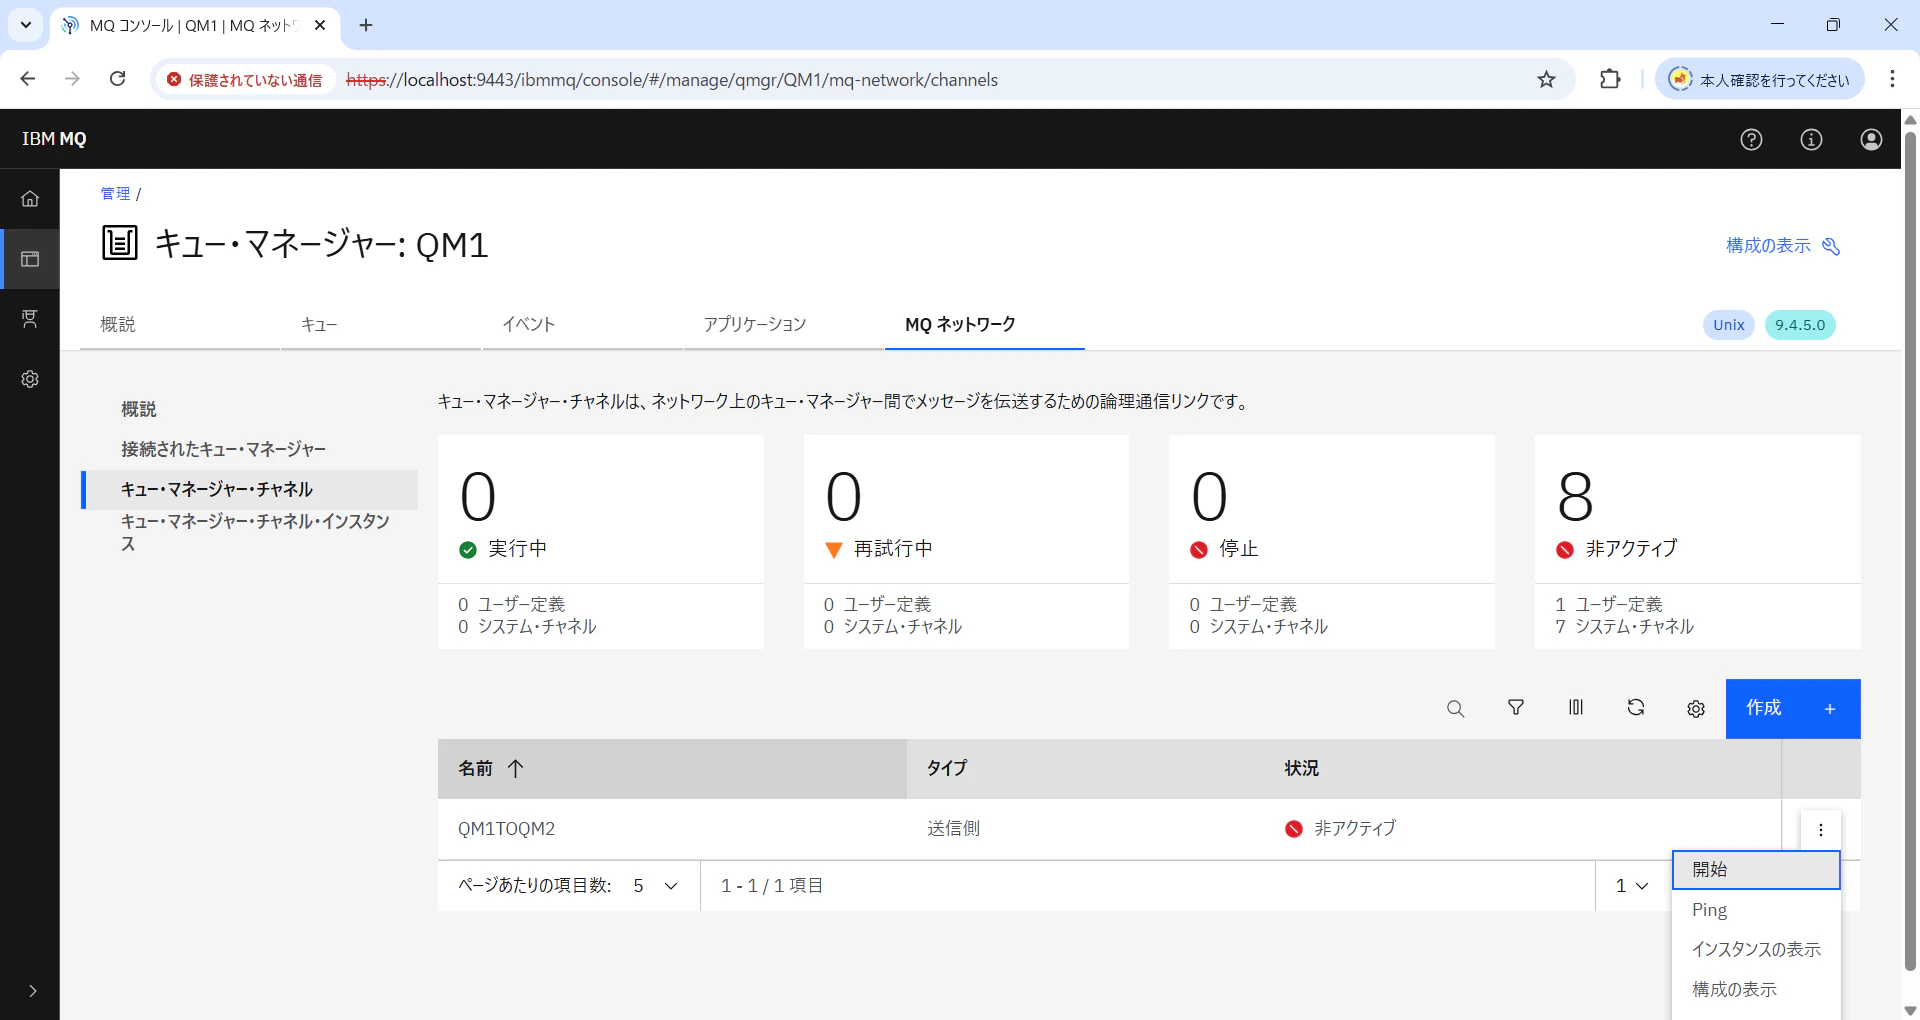Click the 停止 status card
The image size is (1920, 1020).
[1332, 542]
